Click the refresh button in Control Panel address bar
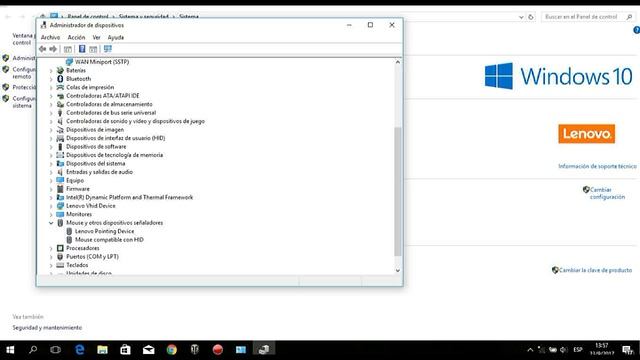Image resolution: width=640 pixels, height=360 pixels. click(x=531, y=17)
